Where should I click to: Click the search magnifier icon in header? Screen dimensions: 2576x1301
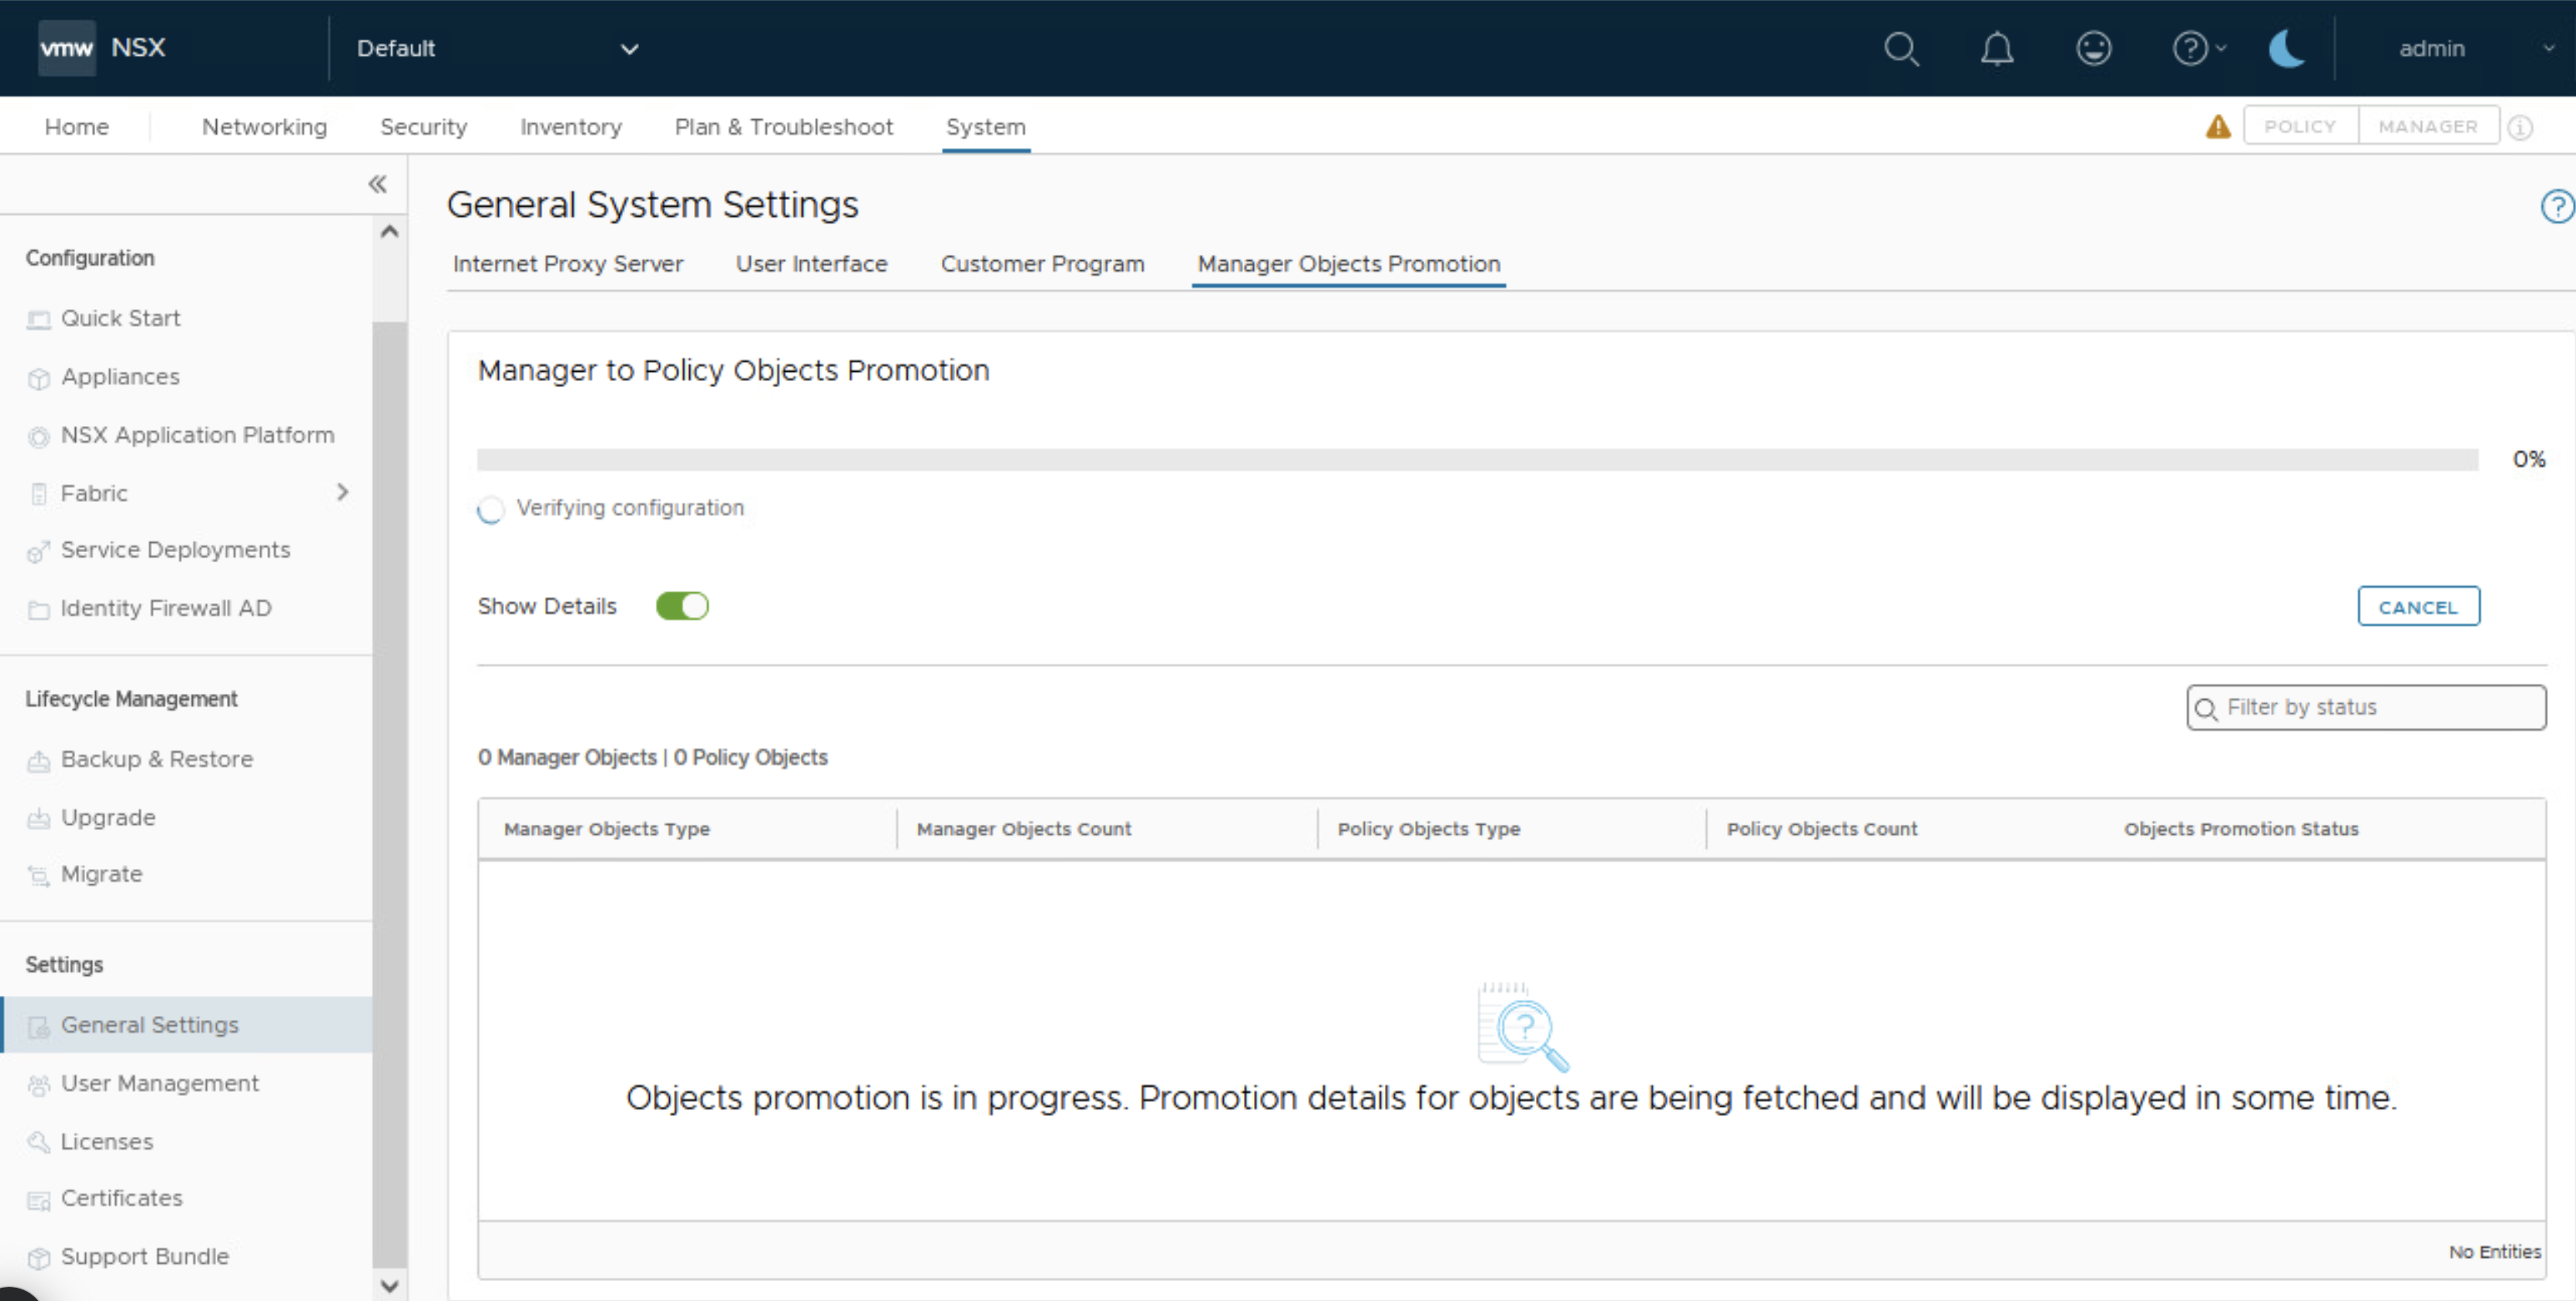pyautogui.click(x=1900, y=48)
